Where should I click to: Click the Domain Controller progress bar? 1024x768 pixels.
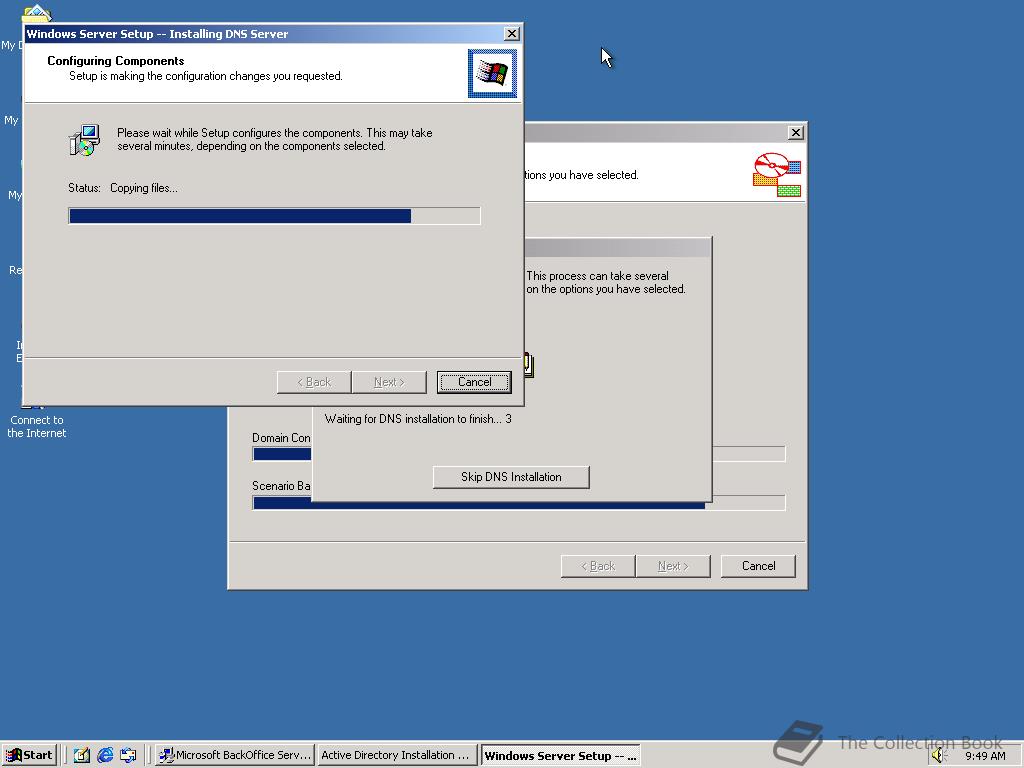click(x=519, y=454)
